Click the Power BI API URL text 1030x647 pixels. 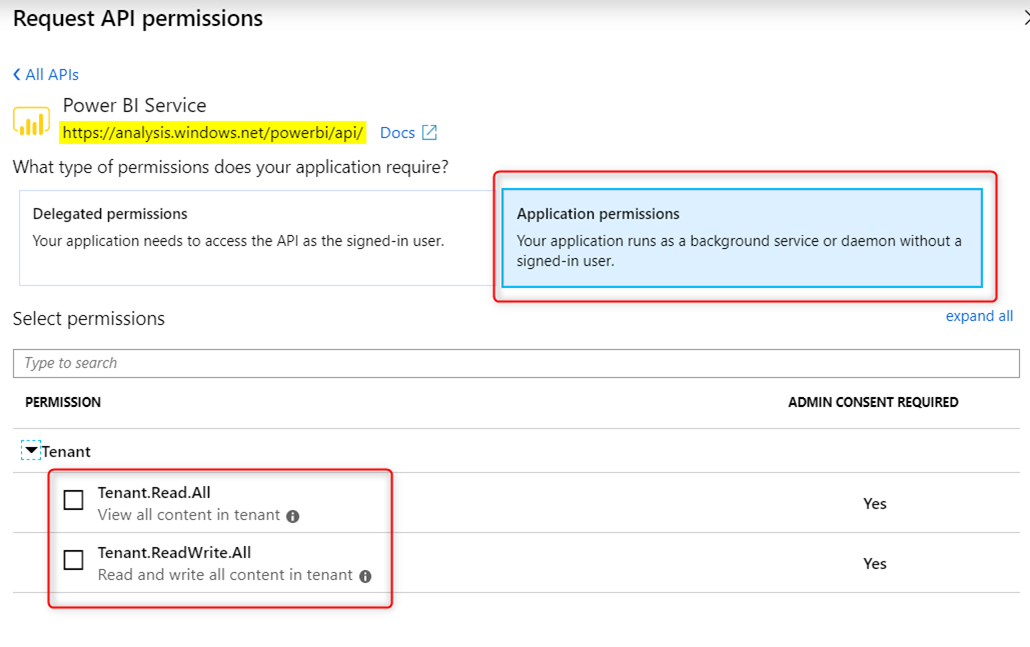(x=213, y=133)
